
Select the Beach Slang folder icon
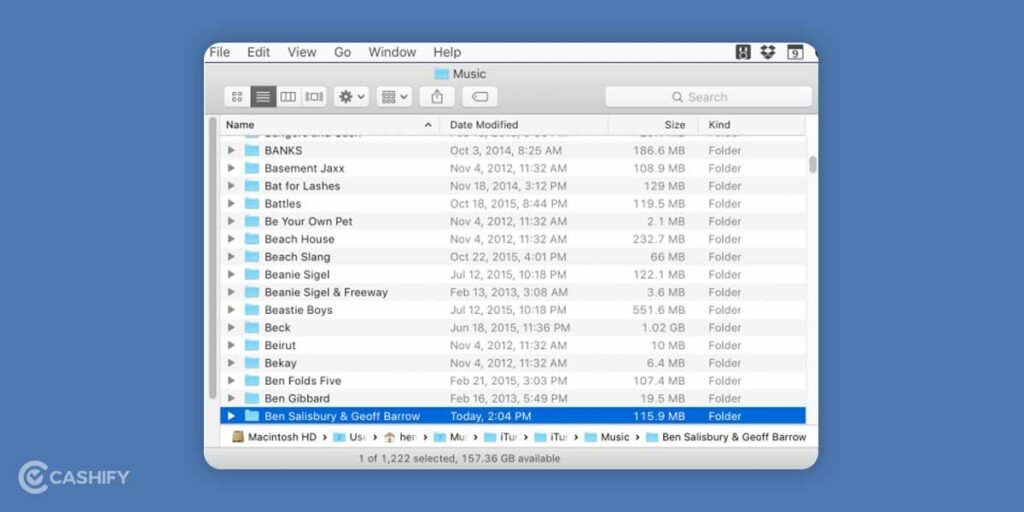pos(252,257)
